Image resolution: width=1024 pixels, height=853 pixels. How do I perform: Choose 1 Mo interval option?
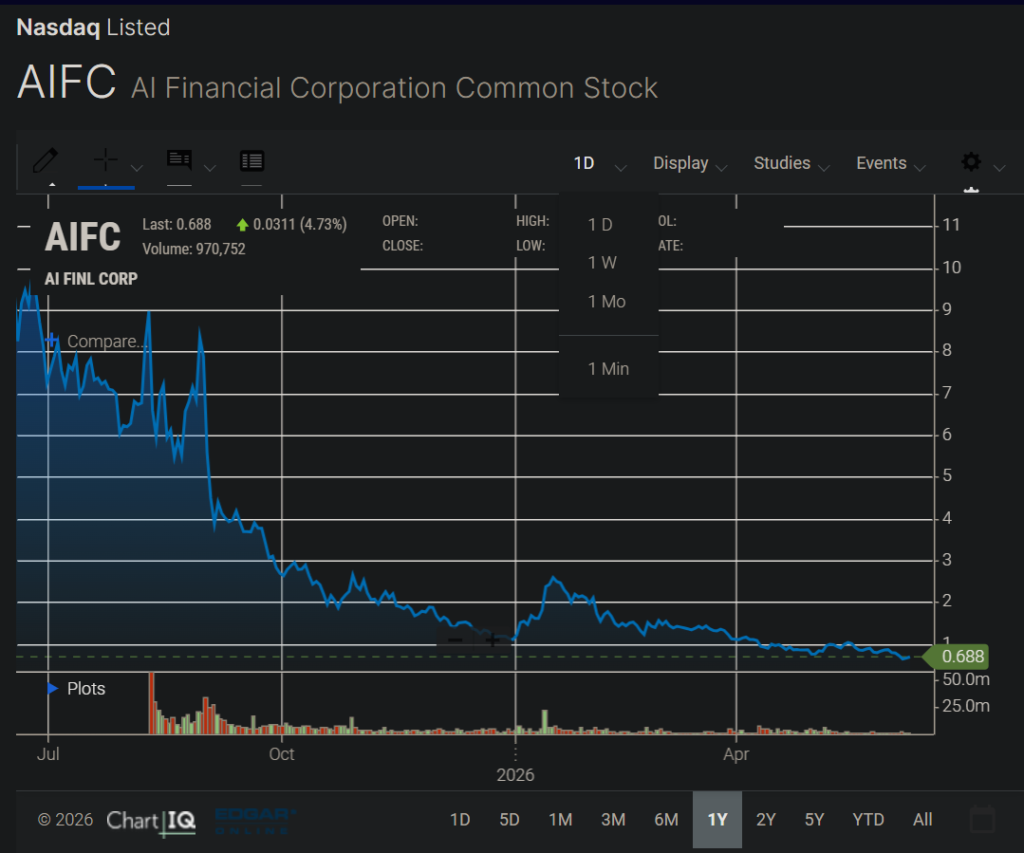pyautogui.click(x=608, y=301)
